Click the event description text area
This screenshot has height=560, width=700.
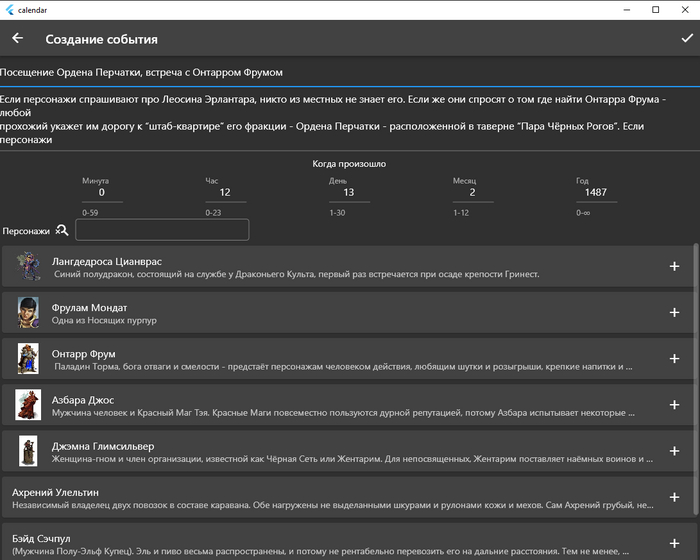(350, 120)
